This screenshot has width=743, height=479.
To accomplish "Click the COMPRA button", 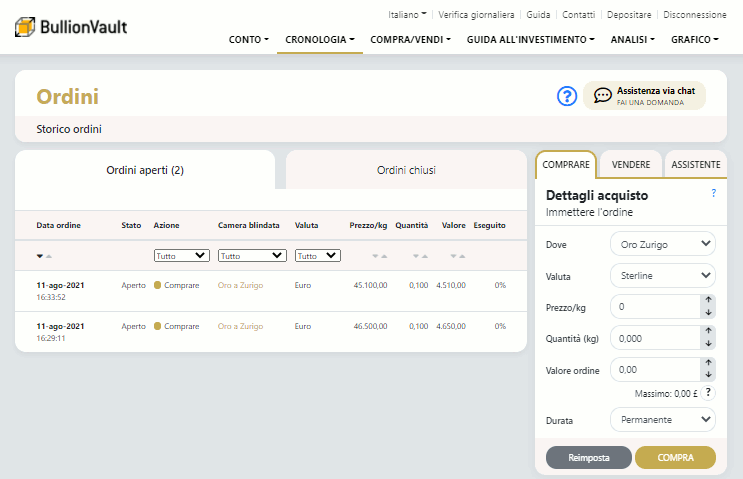I will [x=675, y=458].
